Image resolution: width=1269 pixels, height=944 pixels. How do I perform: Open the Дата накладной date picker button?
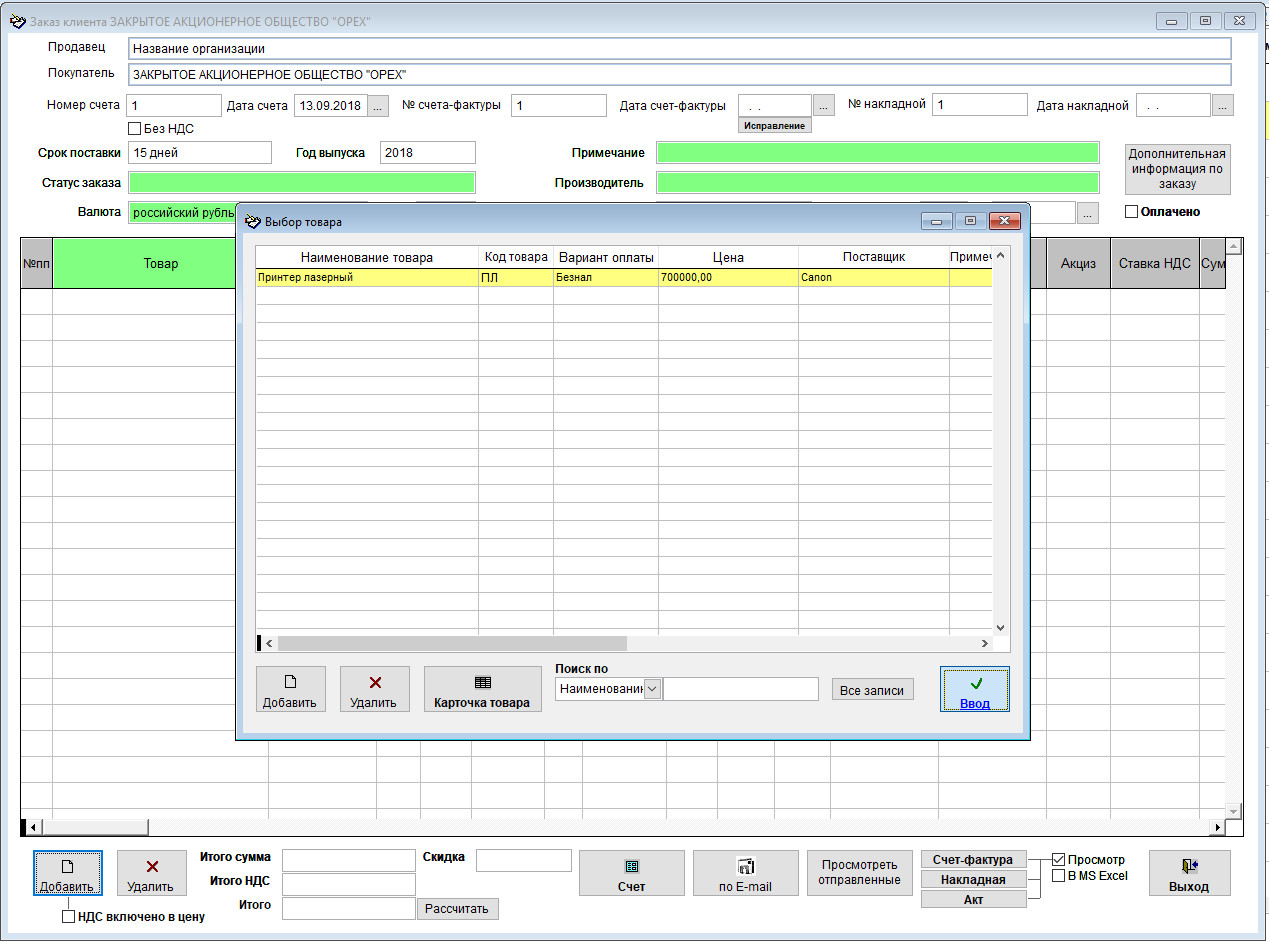(1223, 106)
